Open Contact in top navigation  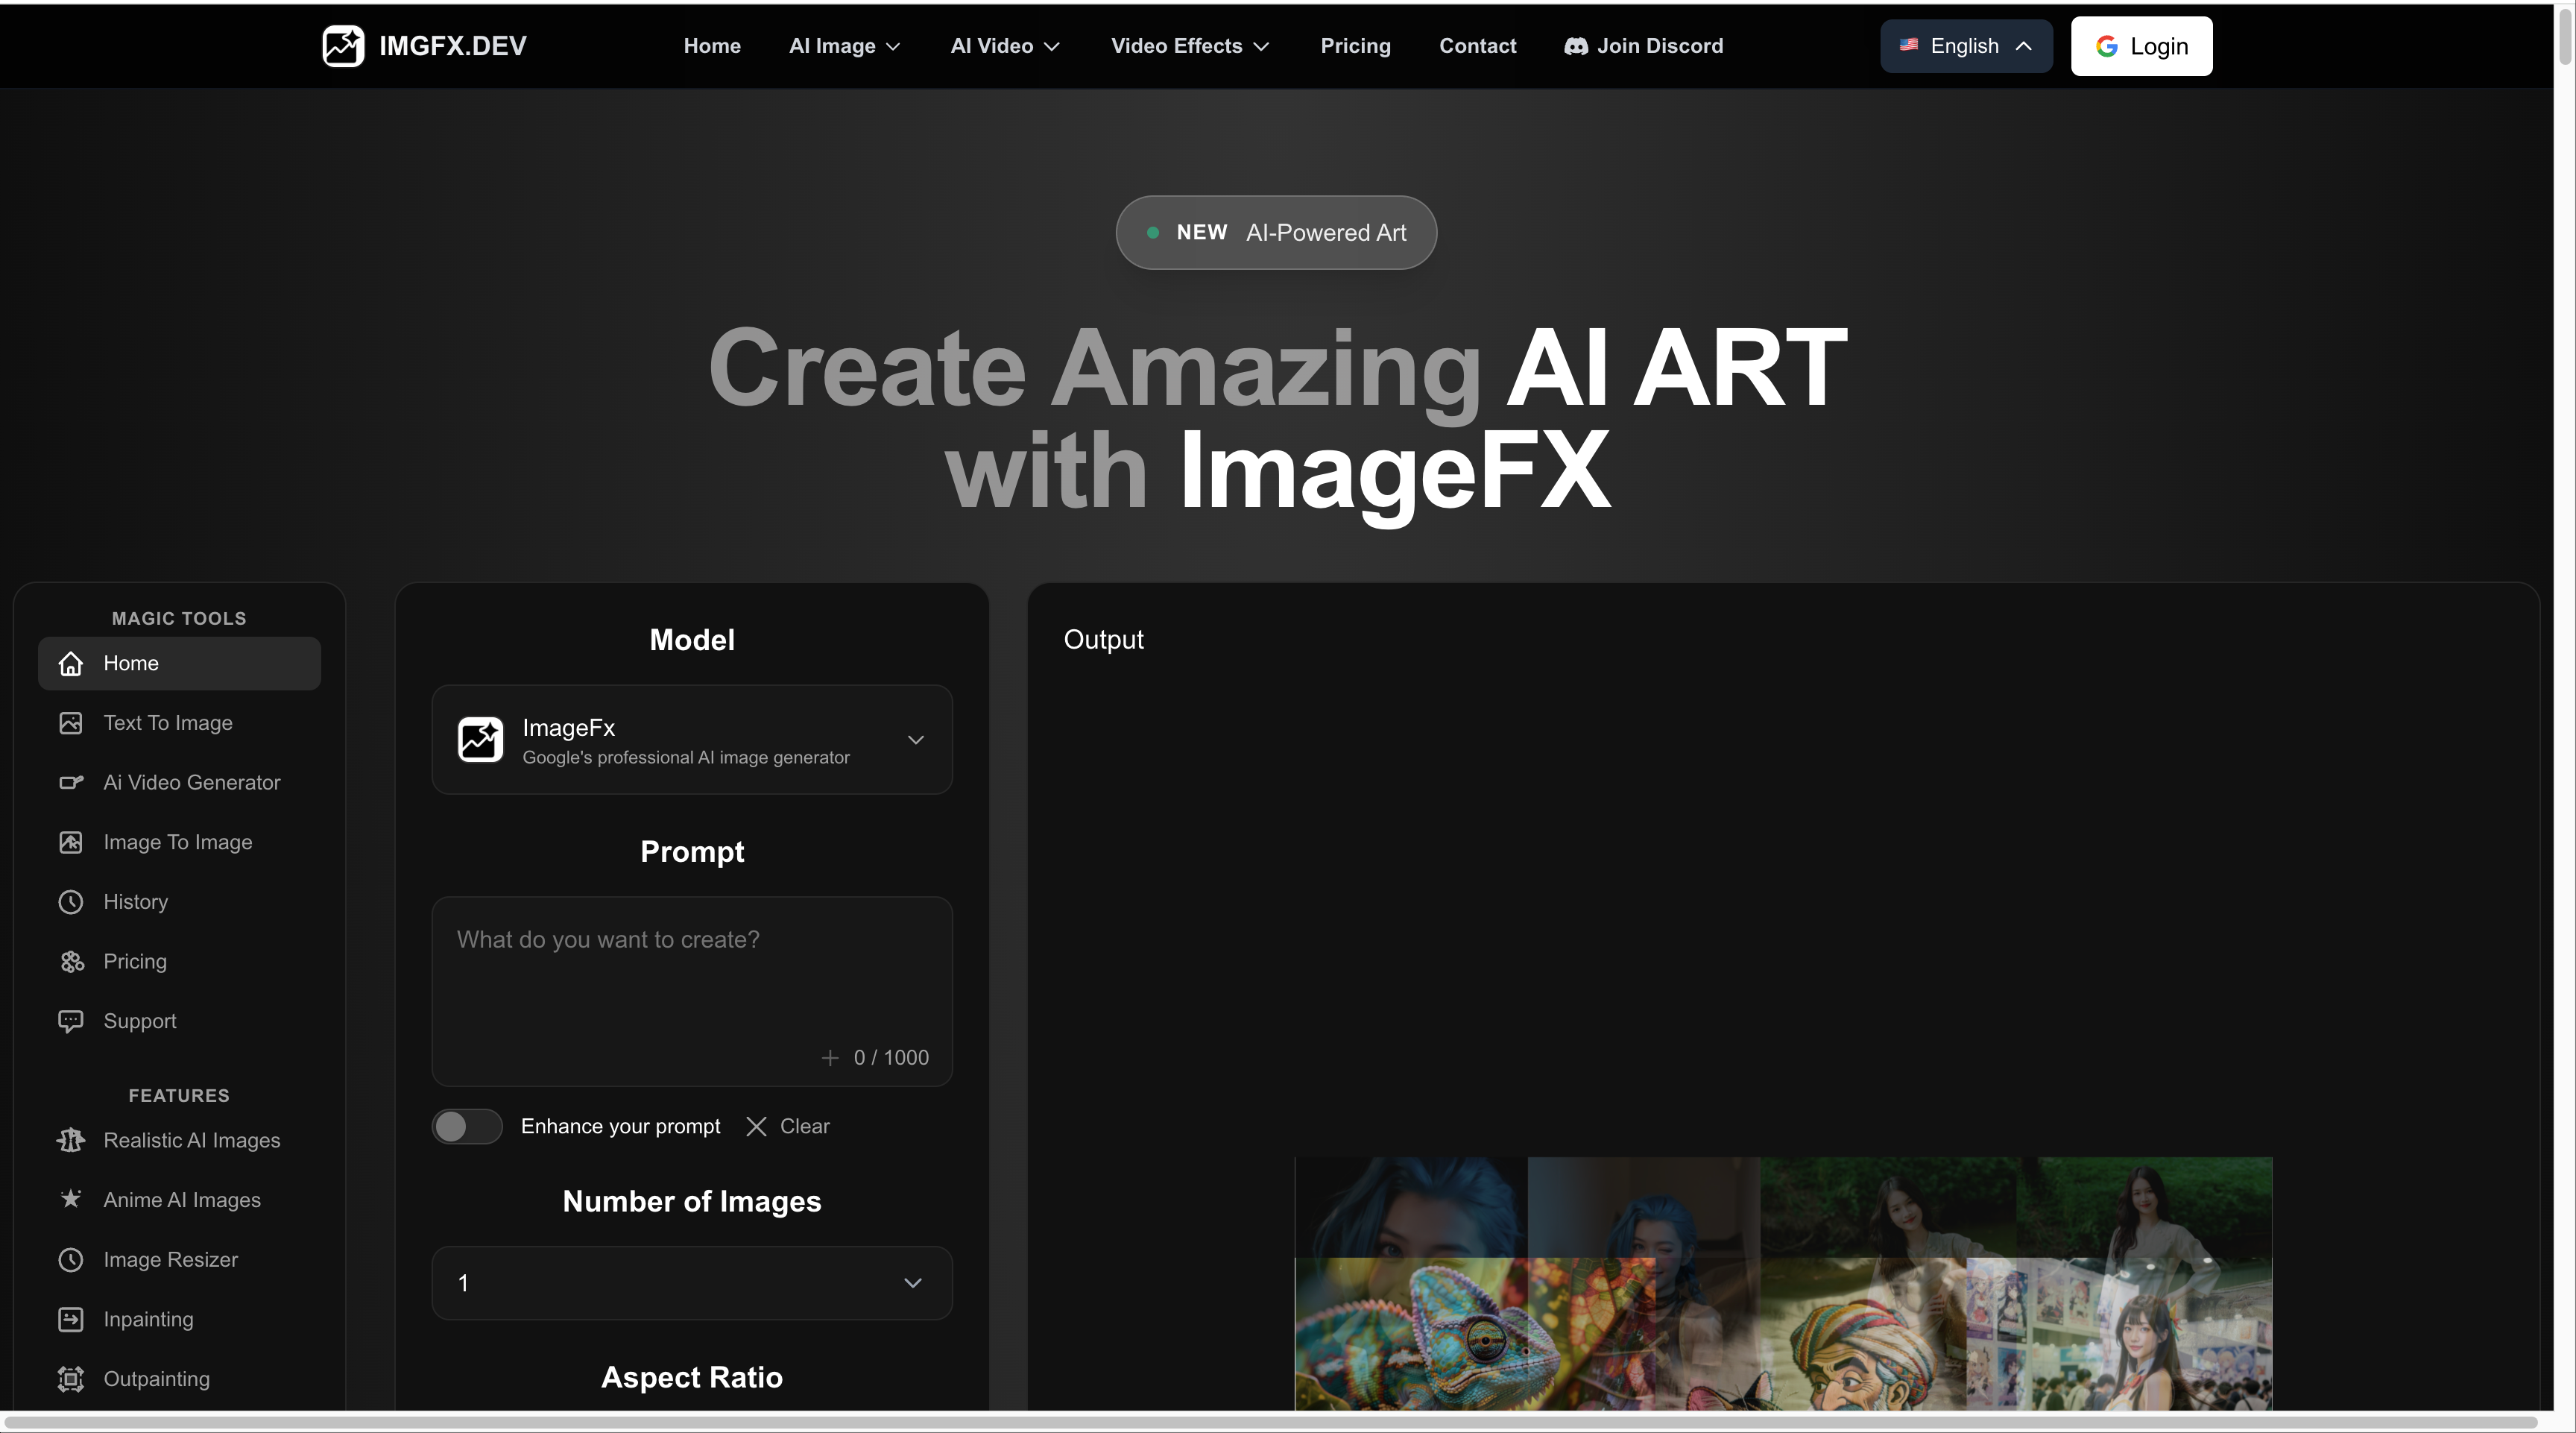(x=1477, y=46)
